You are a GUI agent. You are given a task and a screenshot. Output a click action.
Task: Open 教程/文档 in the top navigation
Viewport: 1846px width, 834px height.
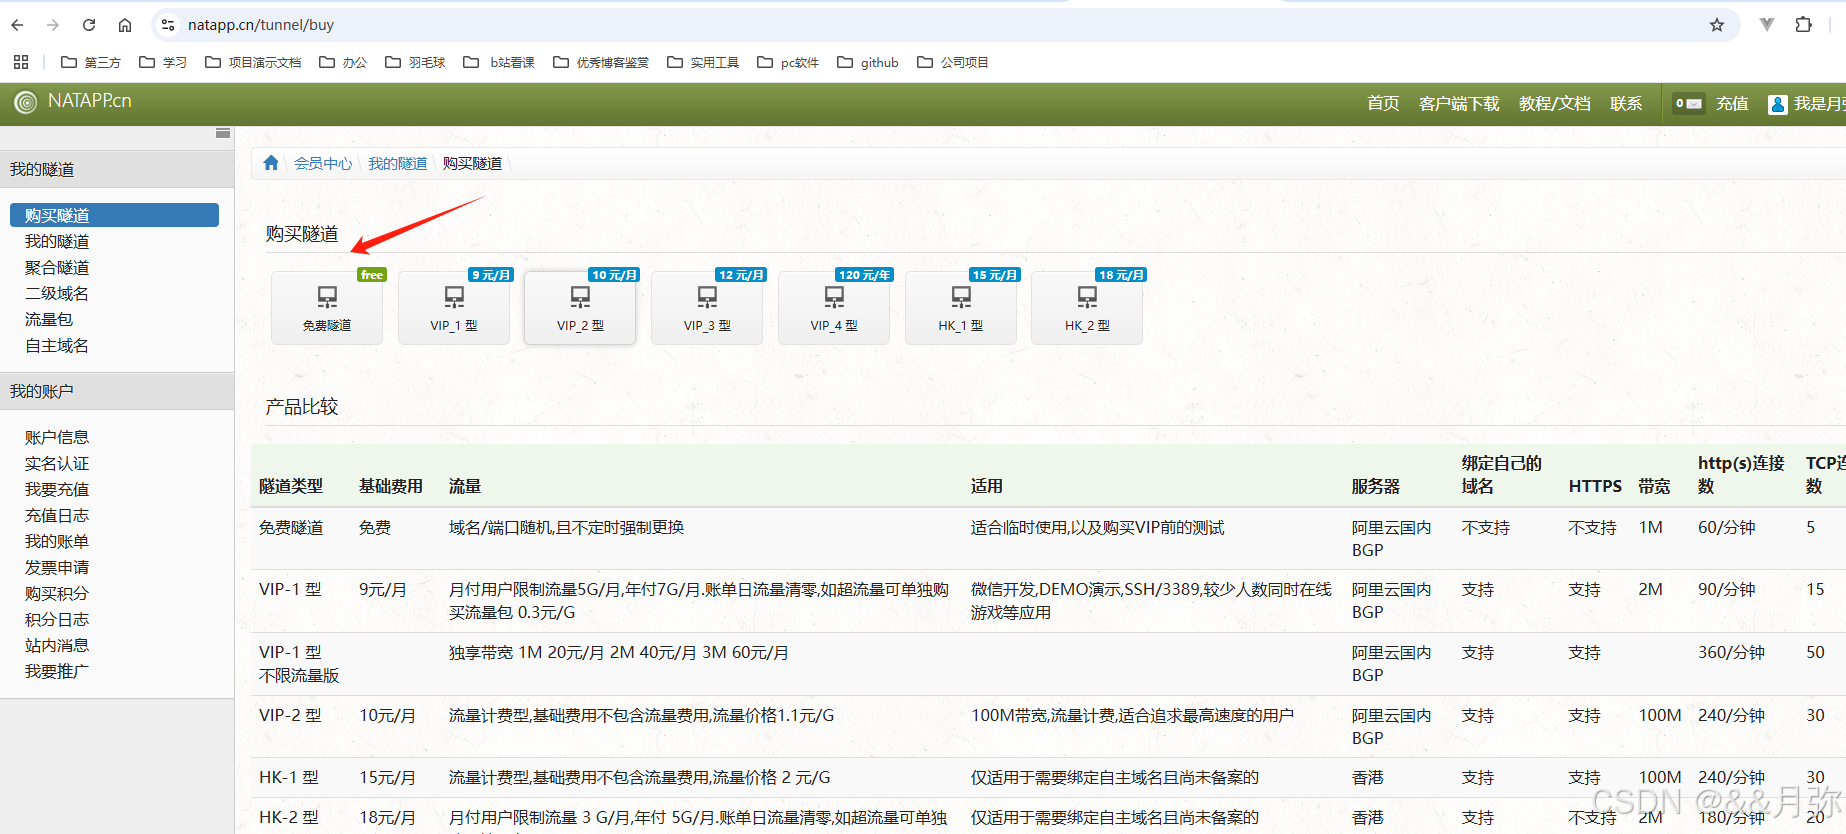(x=1554, y=103)
